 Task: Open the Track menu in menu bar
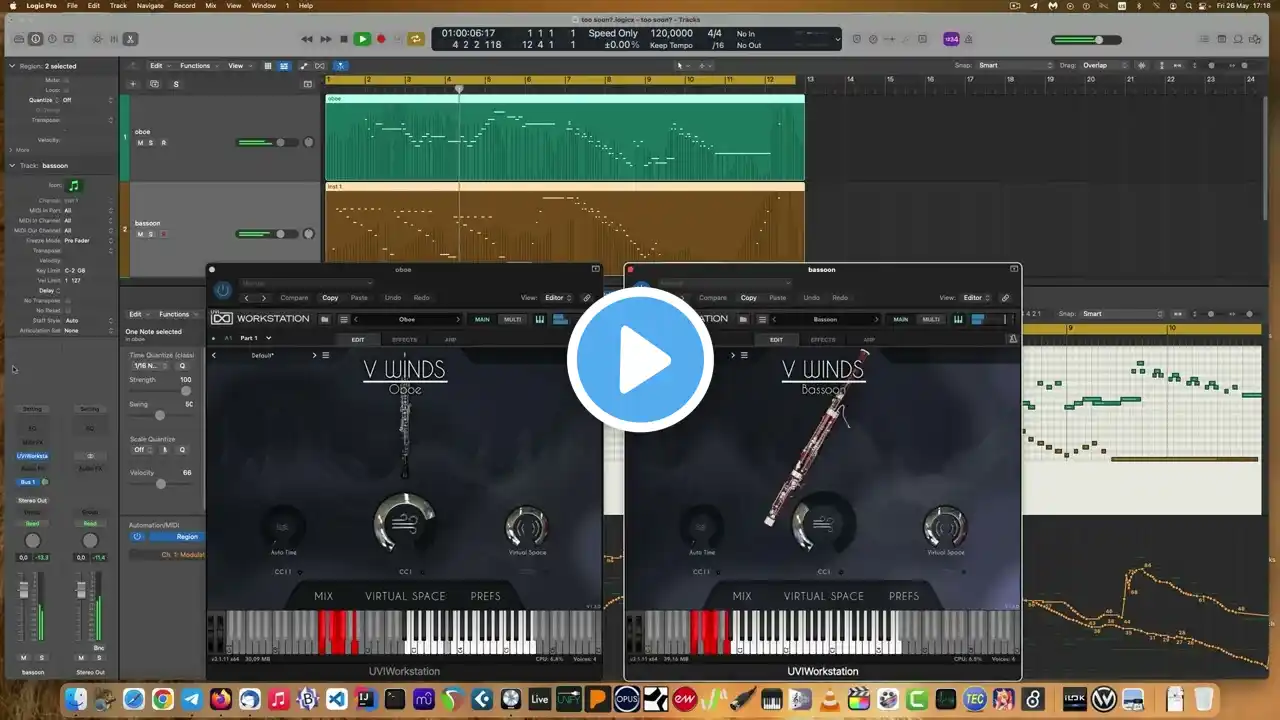(119, 5)
